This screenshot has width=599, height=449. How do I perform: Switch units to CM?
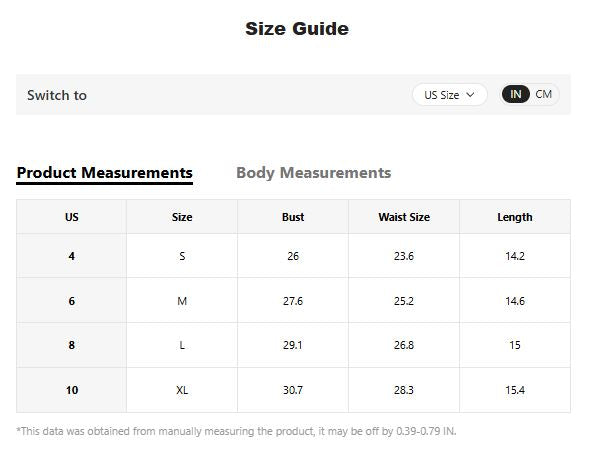tap(544, 94)
